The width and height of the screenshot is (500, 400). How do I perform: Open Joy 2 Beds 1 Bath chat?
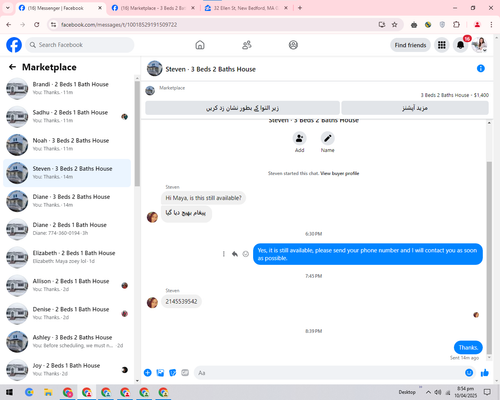67,369
